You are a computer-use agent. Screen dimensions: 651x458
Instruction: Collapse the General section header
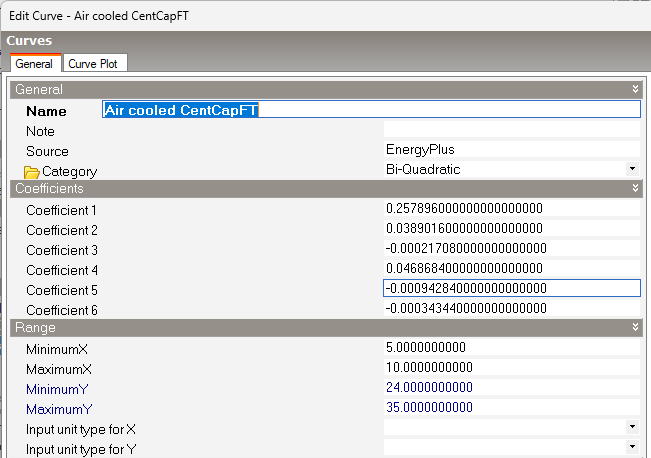[635, 89]
